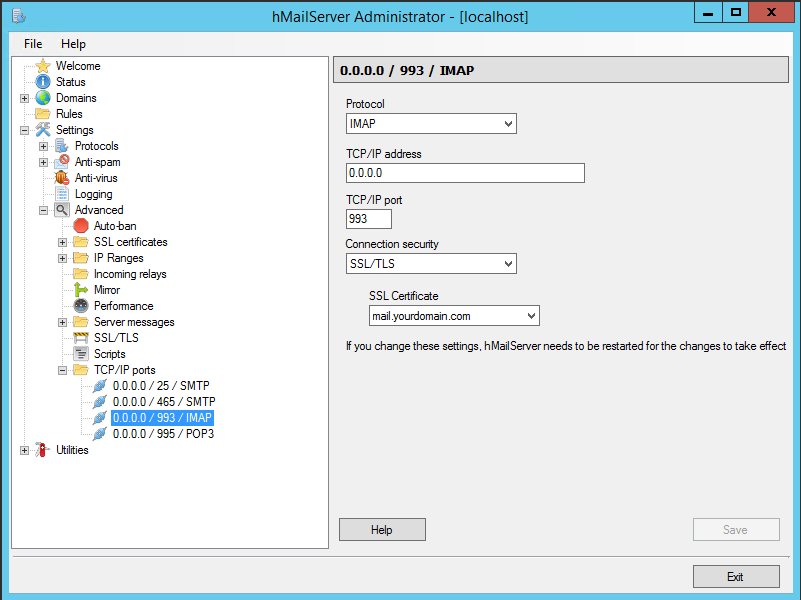Expand the Domains tree node
The height and width of the screenshot is (600, 801).
25,98
